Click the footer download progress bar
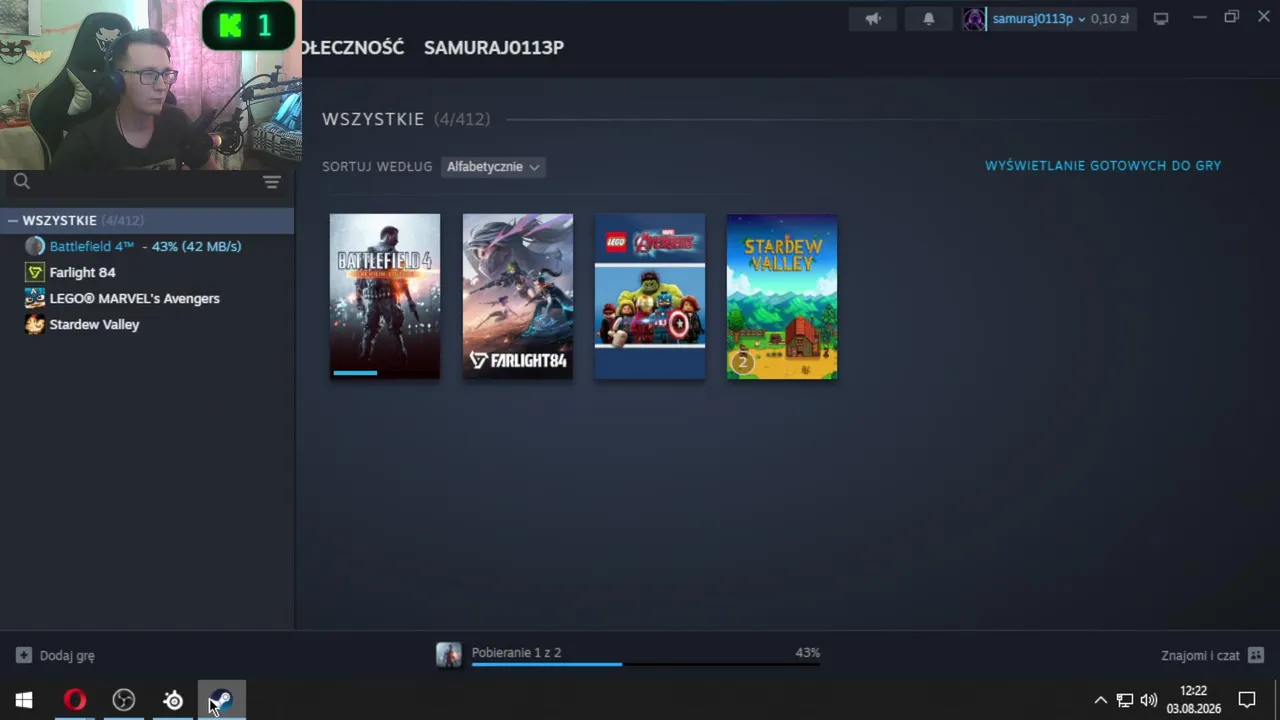The image size is (1280, 720). (646, 664)
